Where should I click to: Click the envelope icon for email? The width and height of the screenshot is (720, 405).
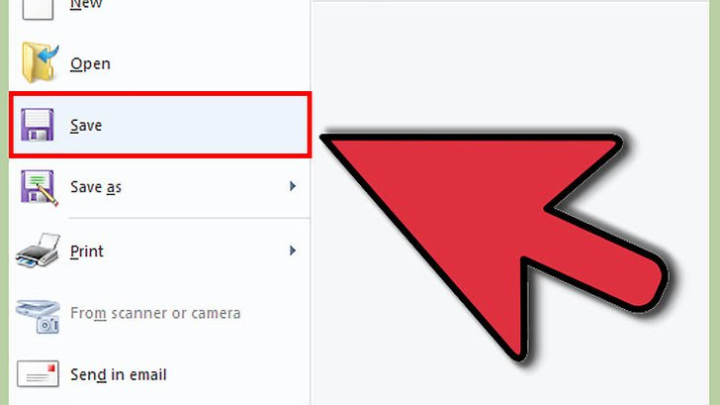[x=38, y=374]
